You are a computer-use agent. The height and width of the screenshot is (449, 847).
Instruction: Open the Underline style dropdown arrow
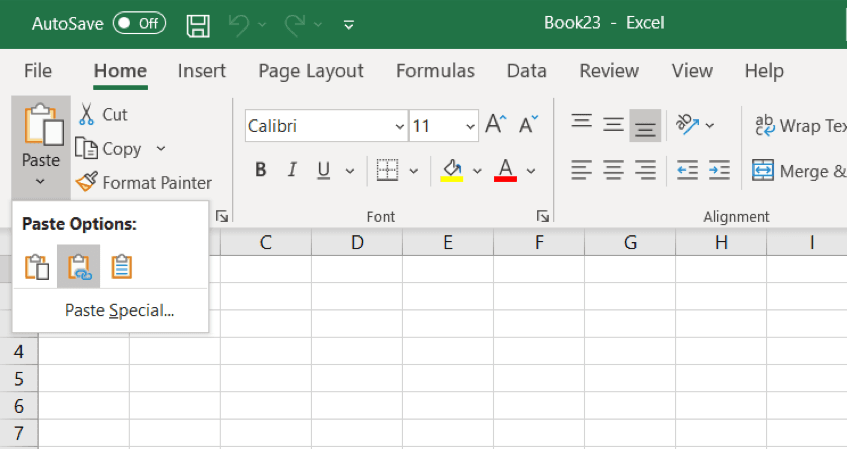[x=350, y=171]
